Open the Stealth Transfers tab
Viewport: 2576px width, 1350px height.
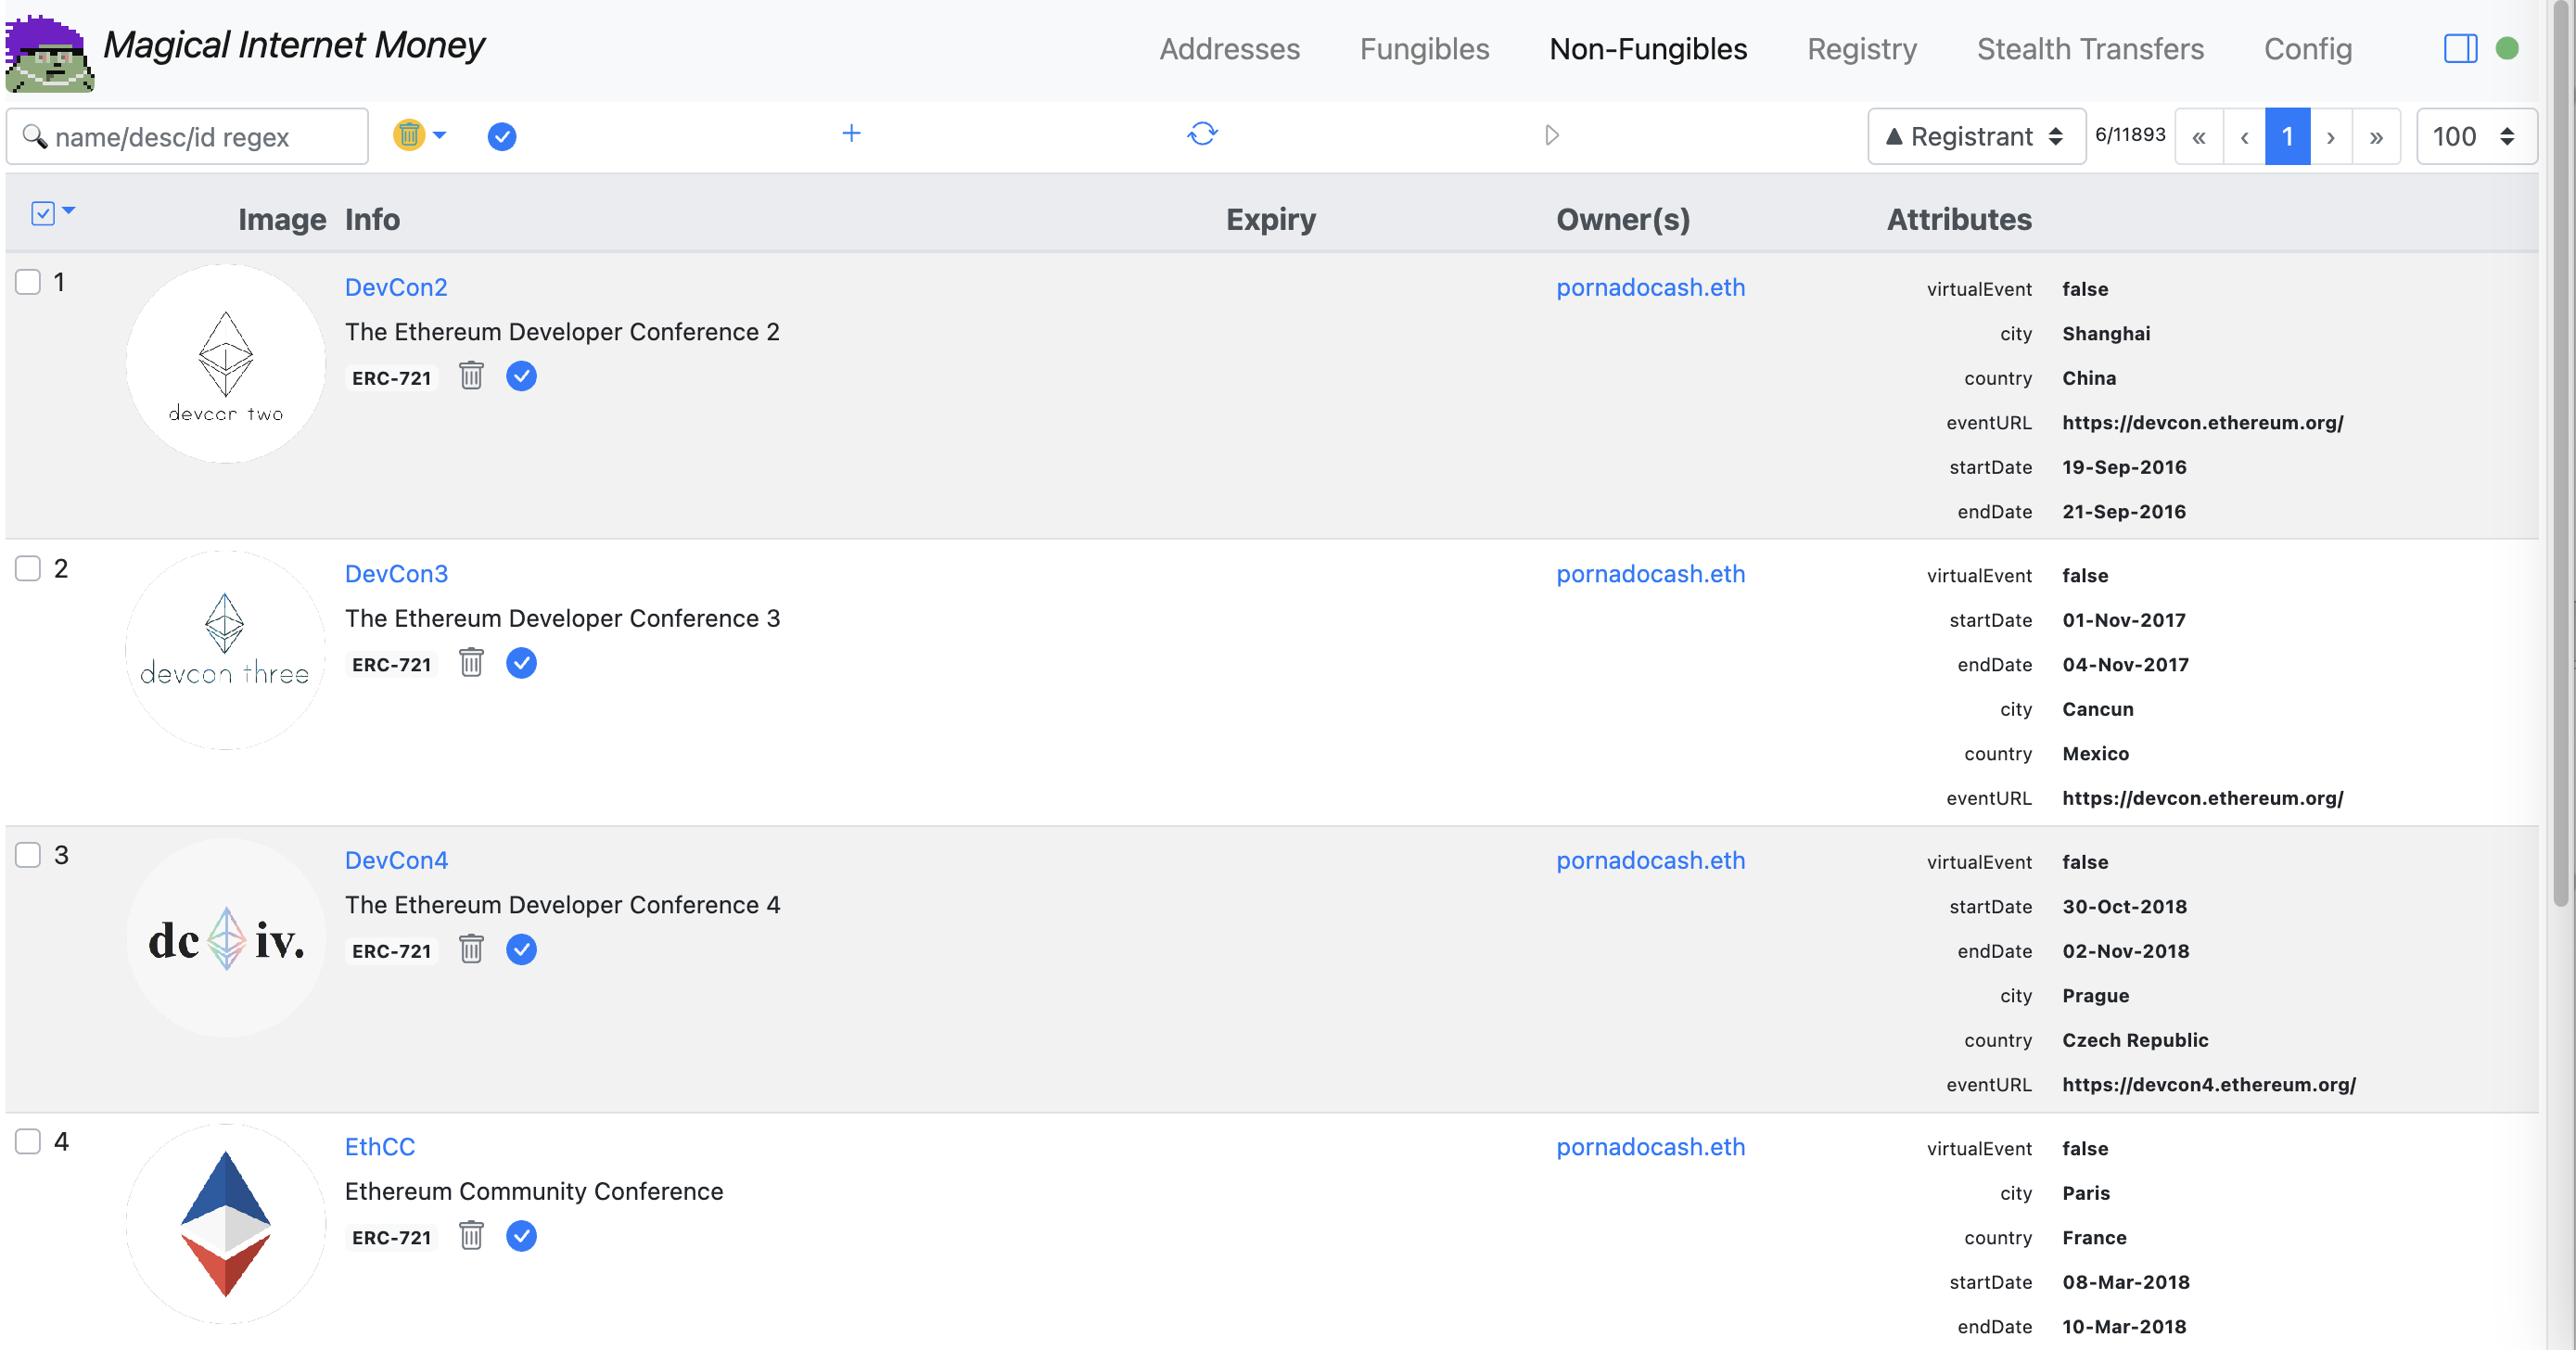(2090, 48)
